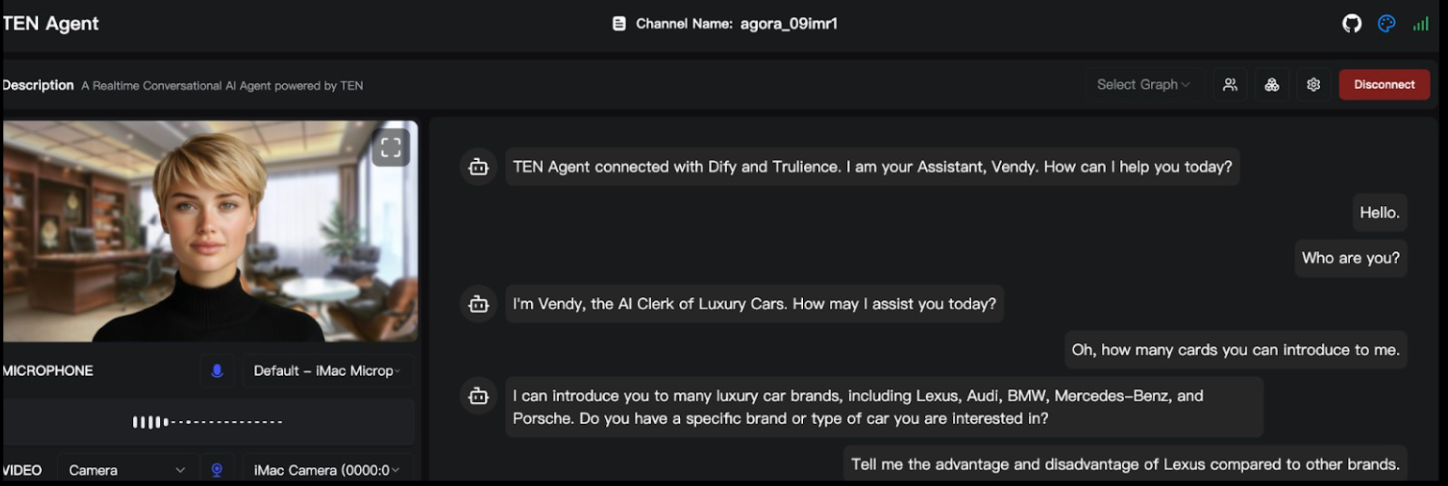The height and width of the screenshot is (486, 1448).
Task: Select the "Who are you?" chat message
Action: pos(1350,258)
